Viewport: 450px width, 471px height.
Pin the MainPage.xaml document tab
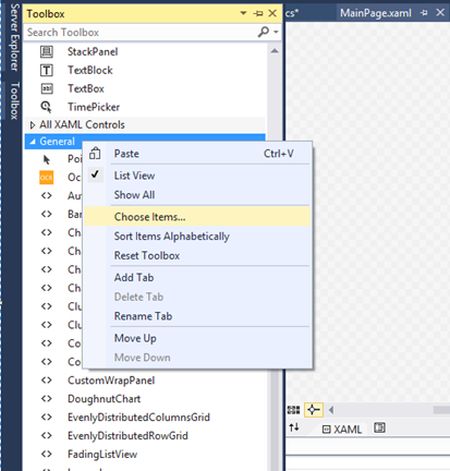point(424,13)
